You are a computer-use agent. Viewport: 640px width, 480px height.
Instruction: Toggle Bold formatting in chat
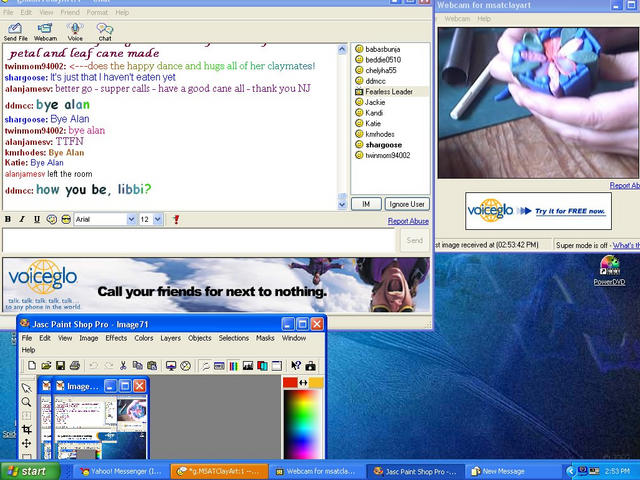(x=8, y=220)
